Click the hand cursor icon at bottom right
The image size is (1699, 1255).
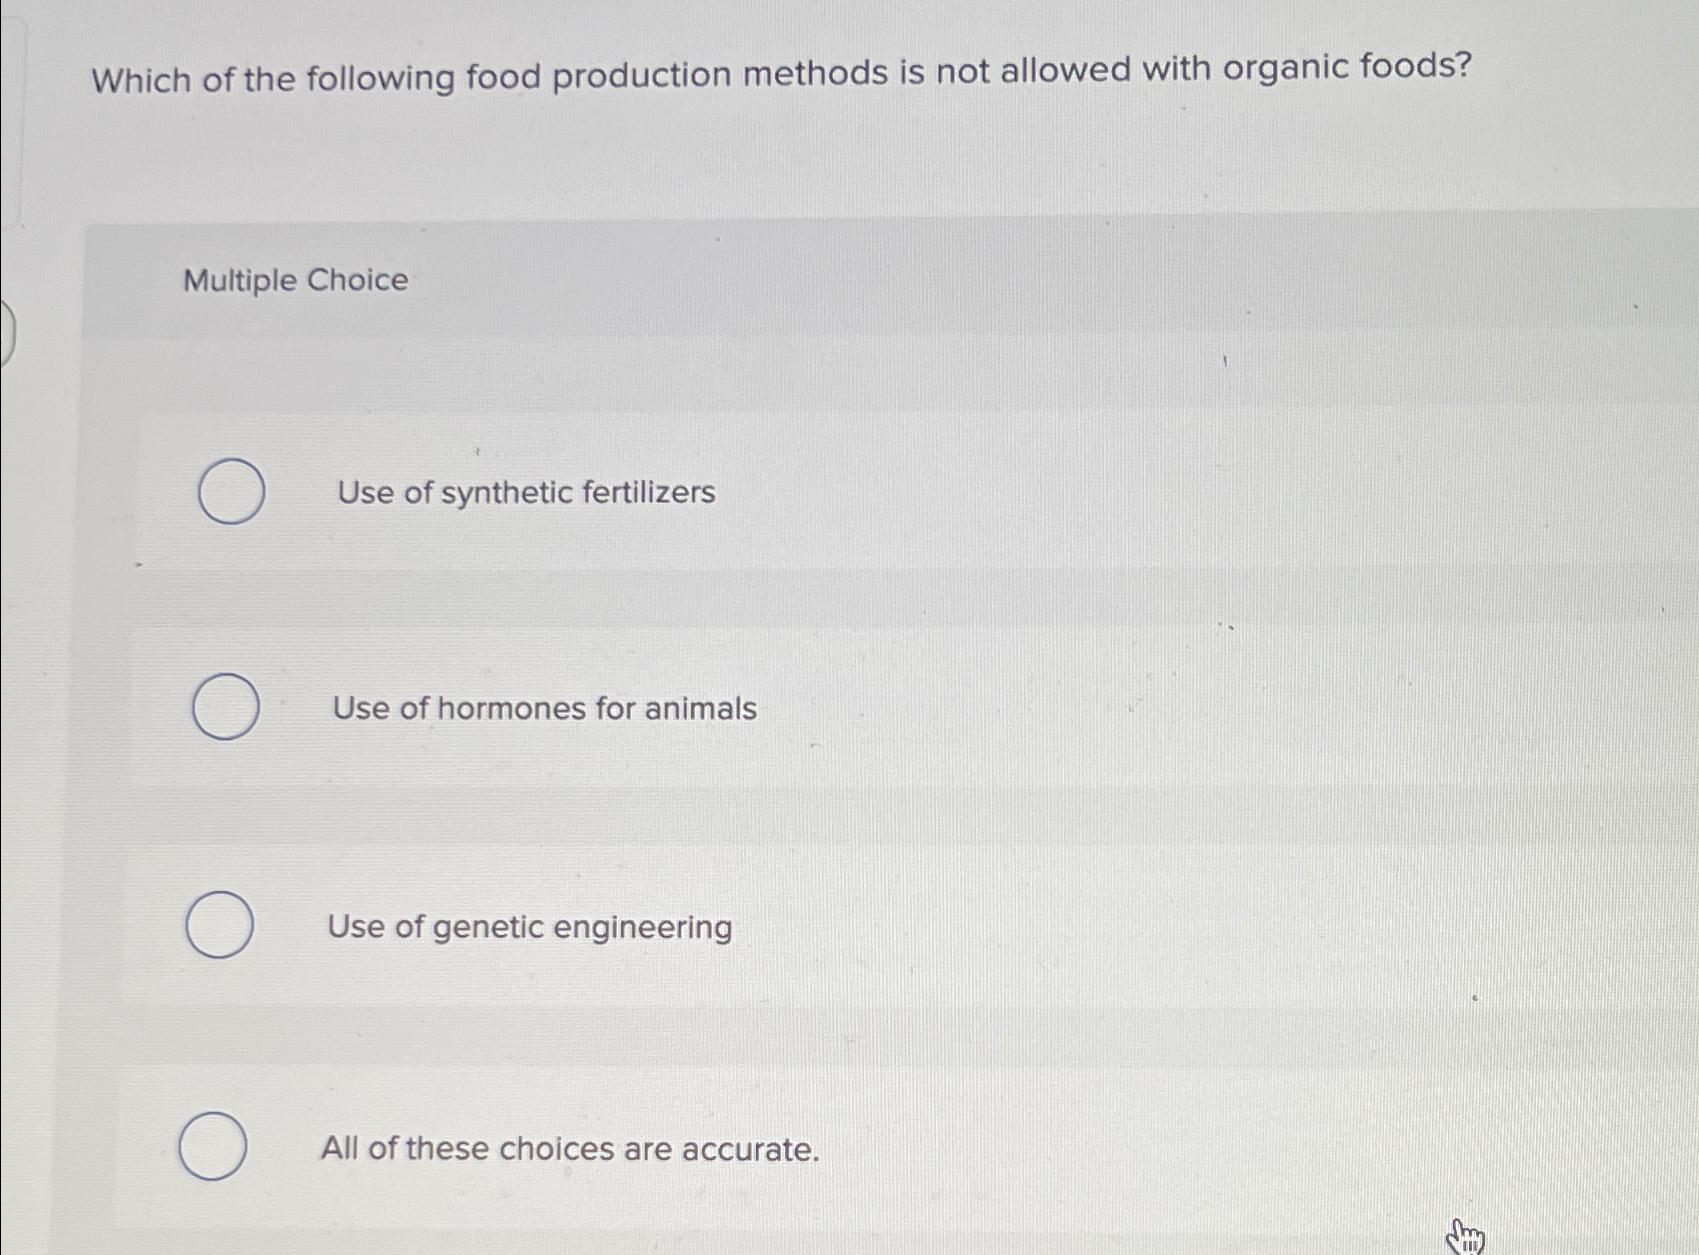tap(1467, 1237)
